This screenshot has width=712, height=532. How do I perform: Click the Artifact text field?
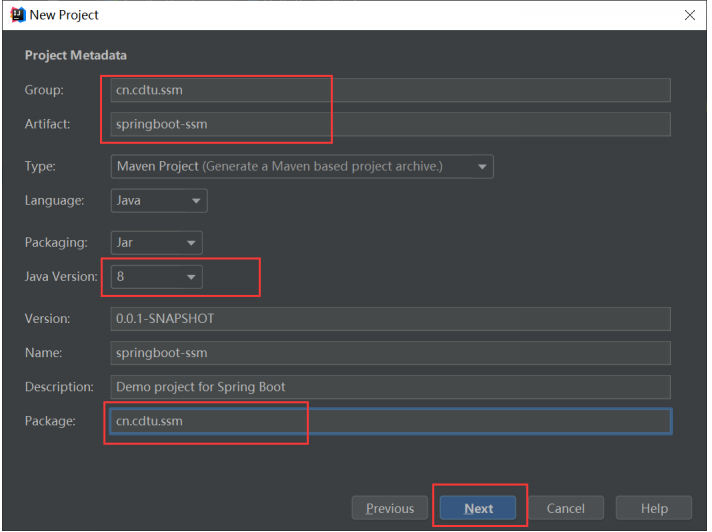tap(390, 125)
